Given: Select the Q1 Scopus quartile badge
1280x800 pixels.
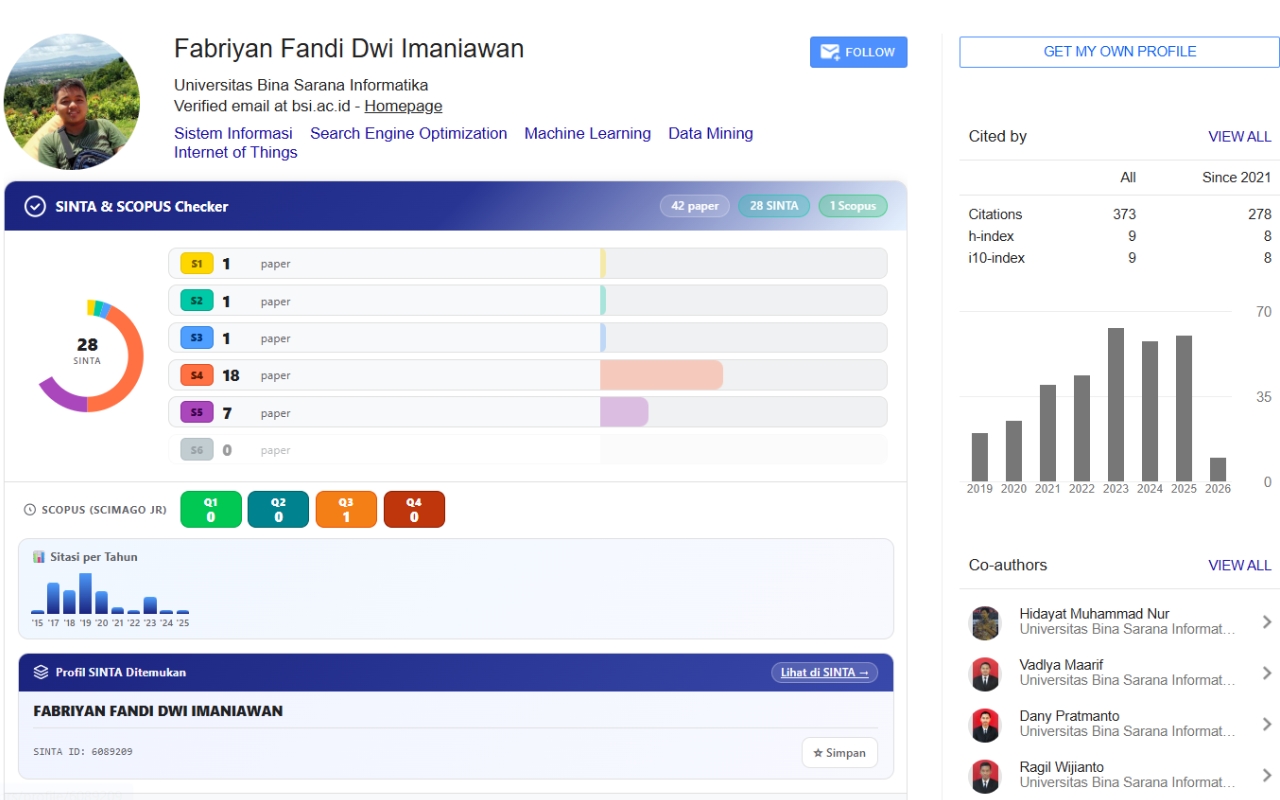Looking at the screenshot, I should pos(211,510).
